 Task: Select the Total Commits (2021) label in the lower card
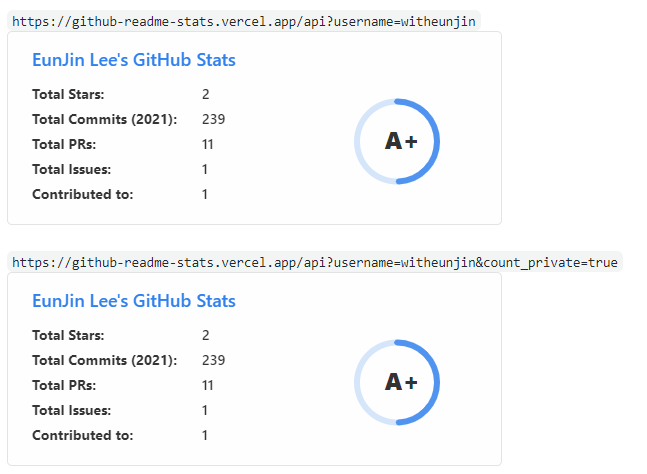coord(105,360)
